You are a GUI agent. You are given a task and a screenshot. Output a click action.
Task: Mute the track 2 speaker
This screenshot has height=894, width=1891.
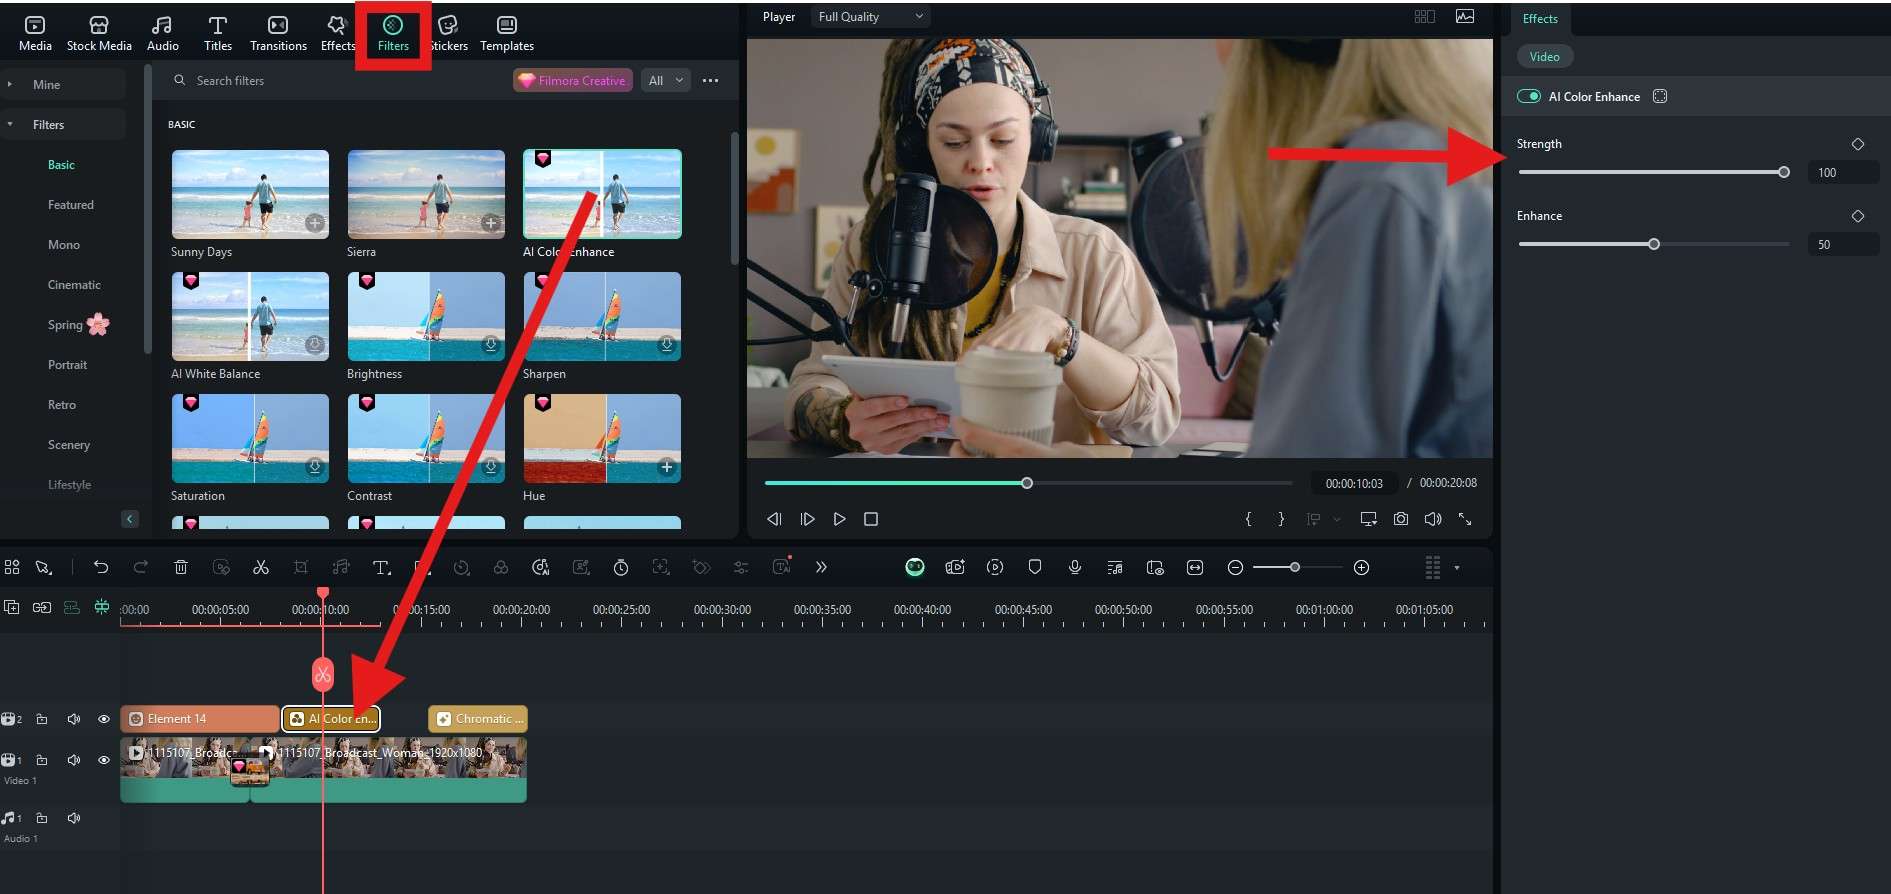(x=73, y=719)
